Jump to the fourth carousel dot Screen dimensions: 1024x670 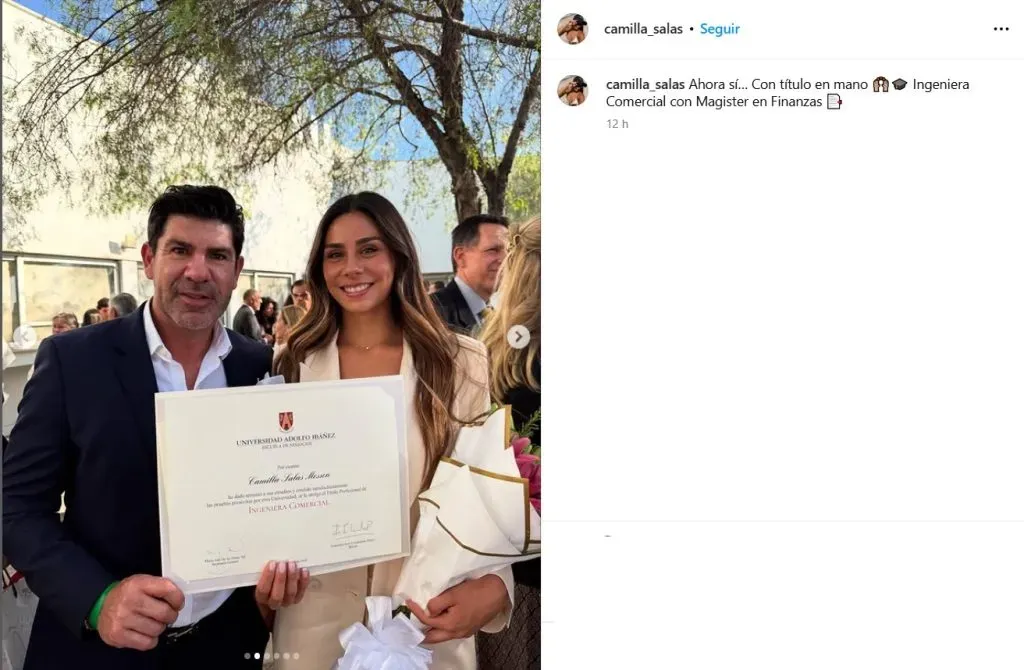(276, 656)
